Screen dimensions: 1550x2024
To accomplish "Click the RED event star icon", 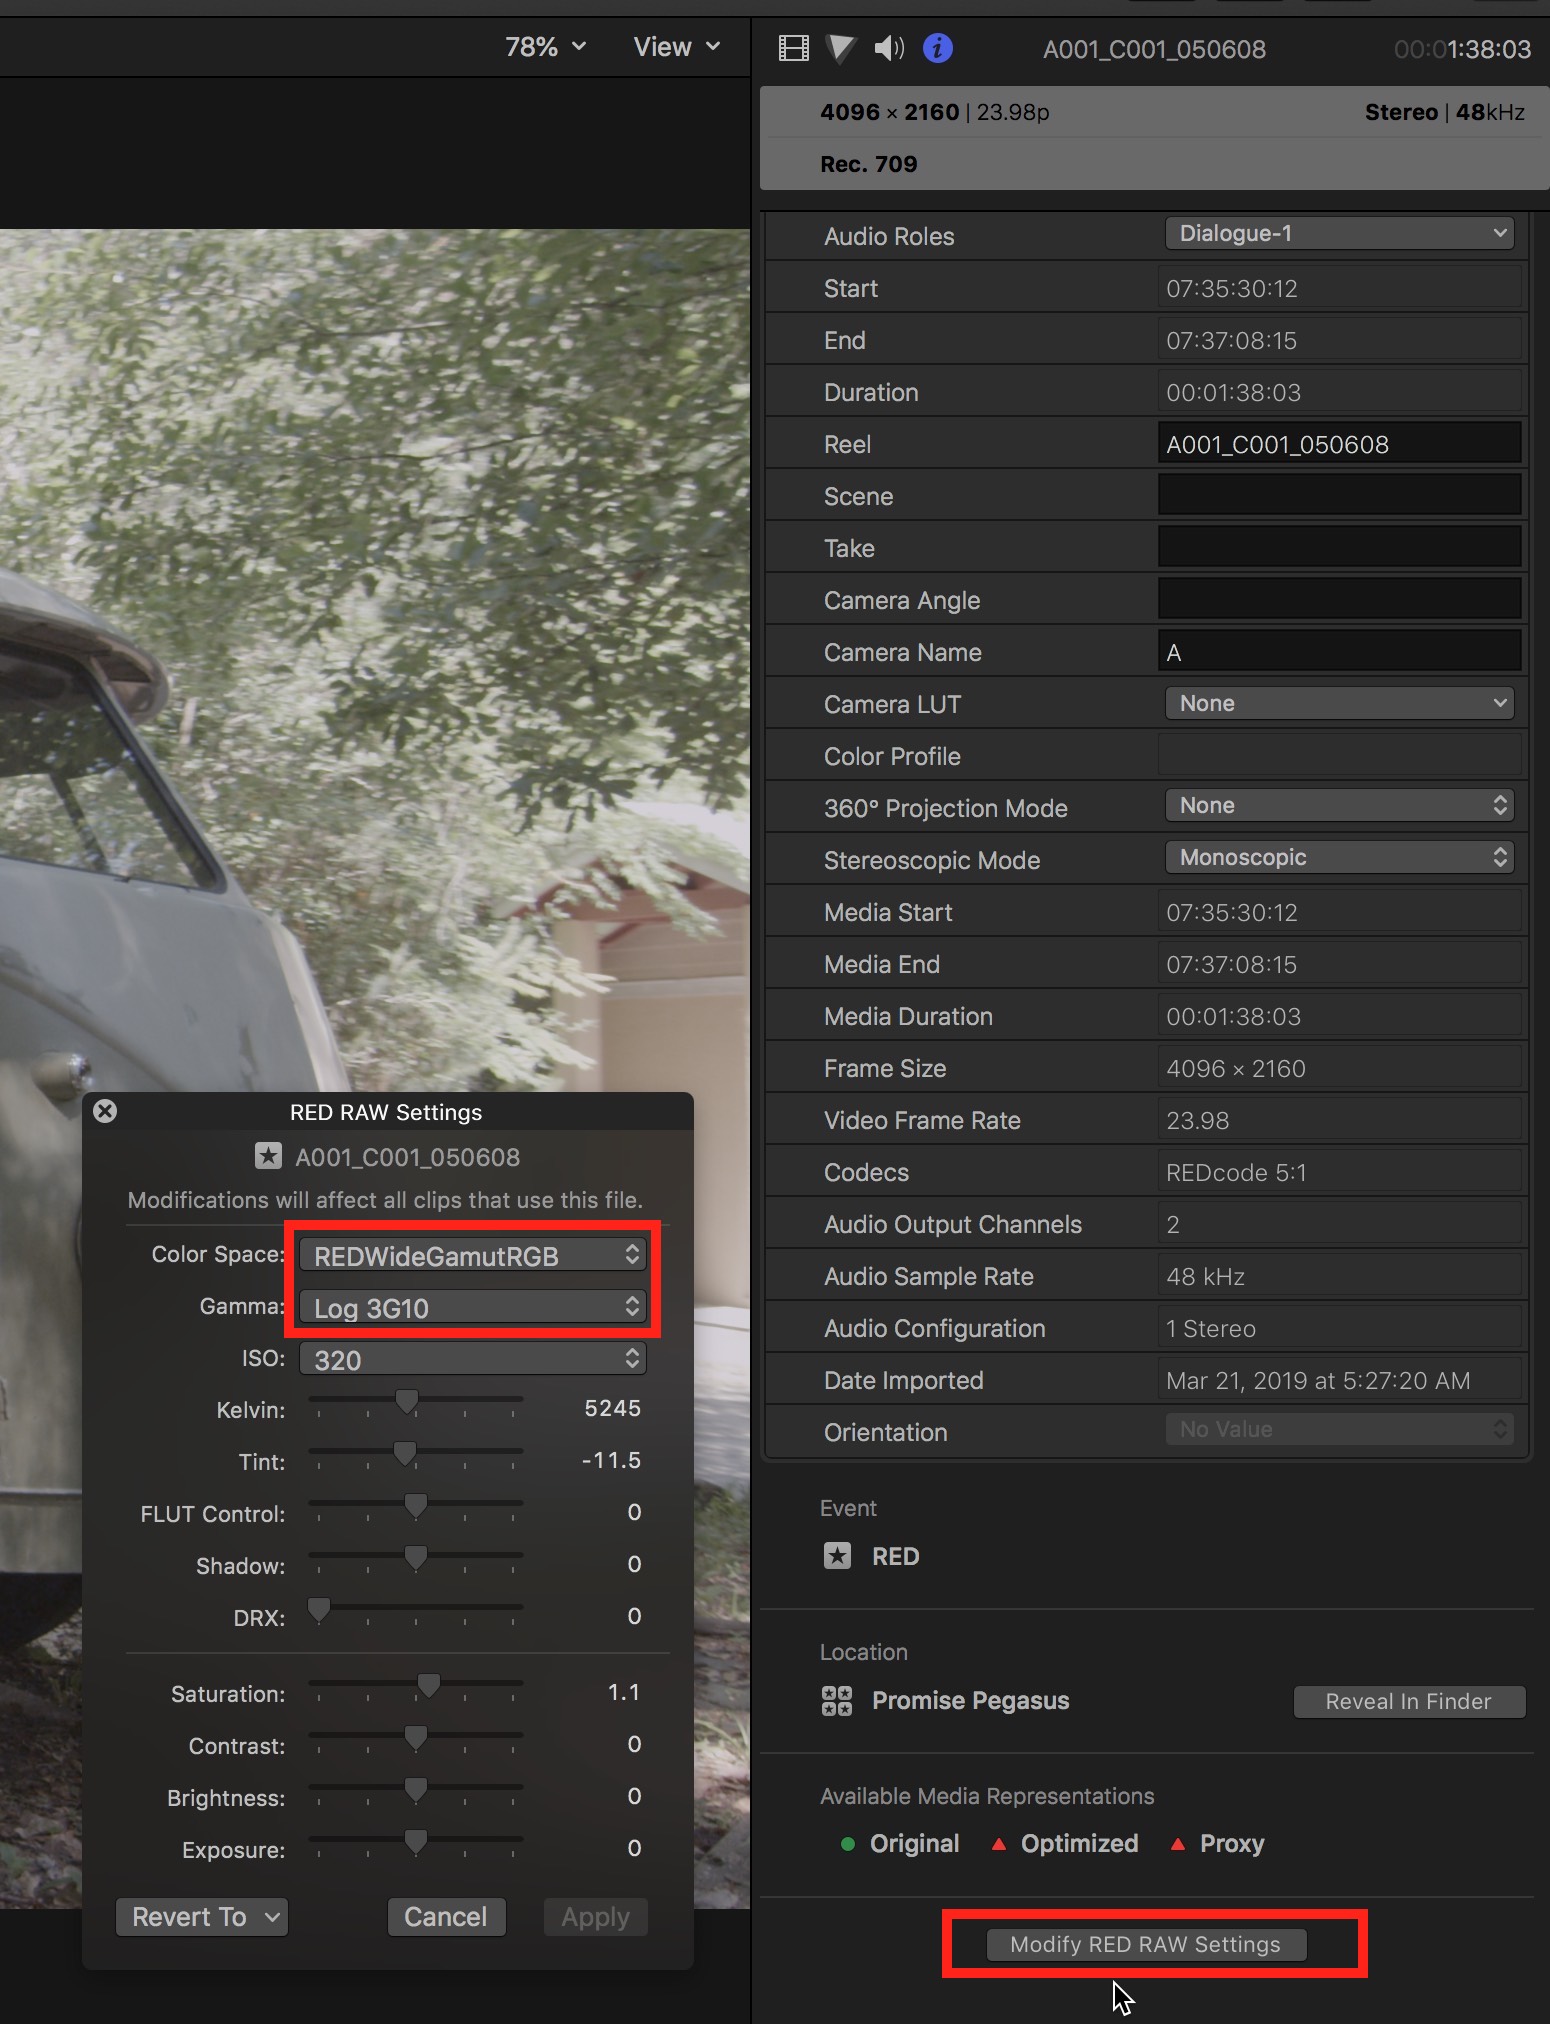I will pos(837,1556).
